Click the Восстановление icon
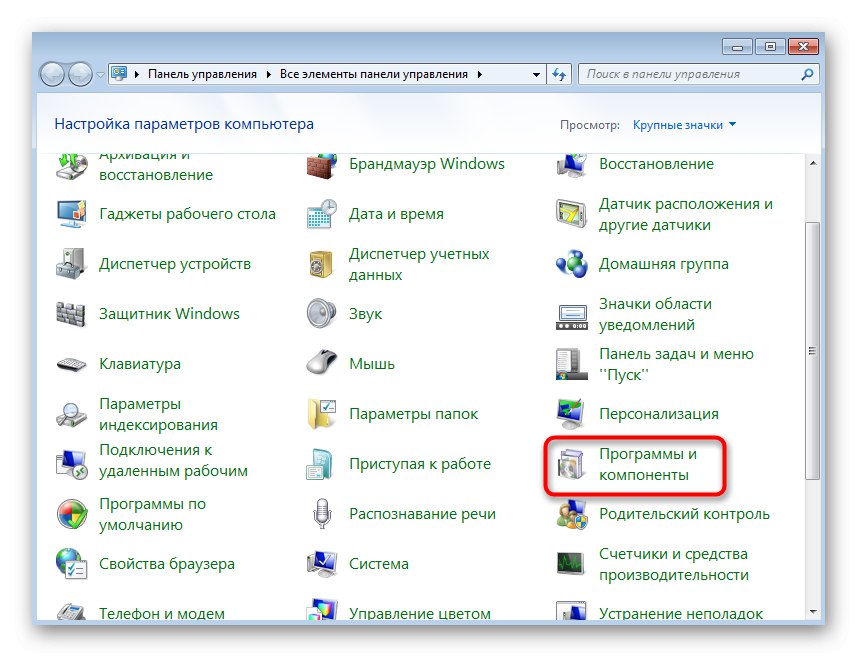Image resolution: width=857 pixels, height=657 pixels. [571, 166]
